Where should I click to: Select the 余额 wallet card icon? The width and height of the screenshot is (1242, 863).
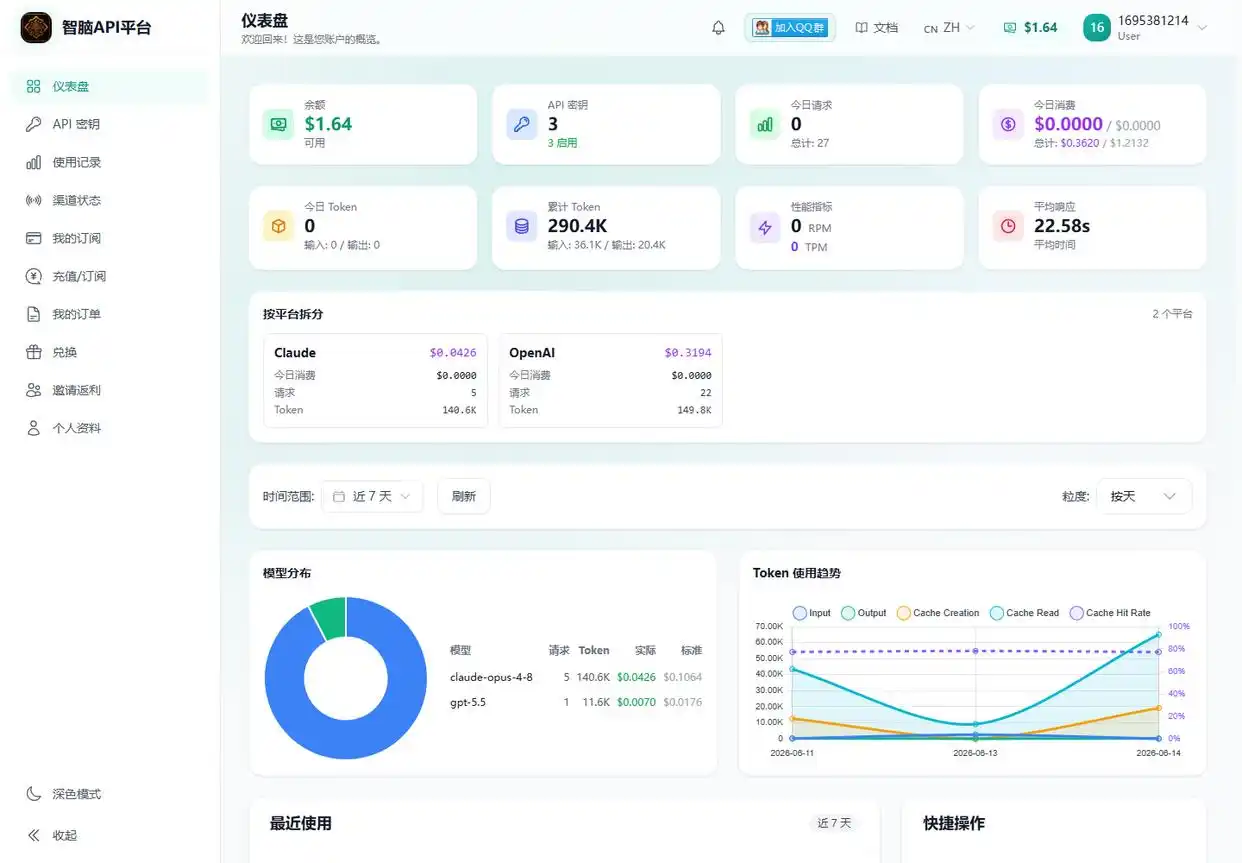278,124
